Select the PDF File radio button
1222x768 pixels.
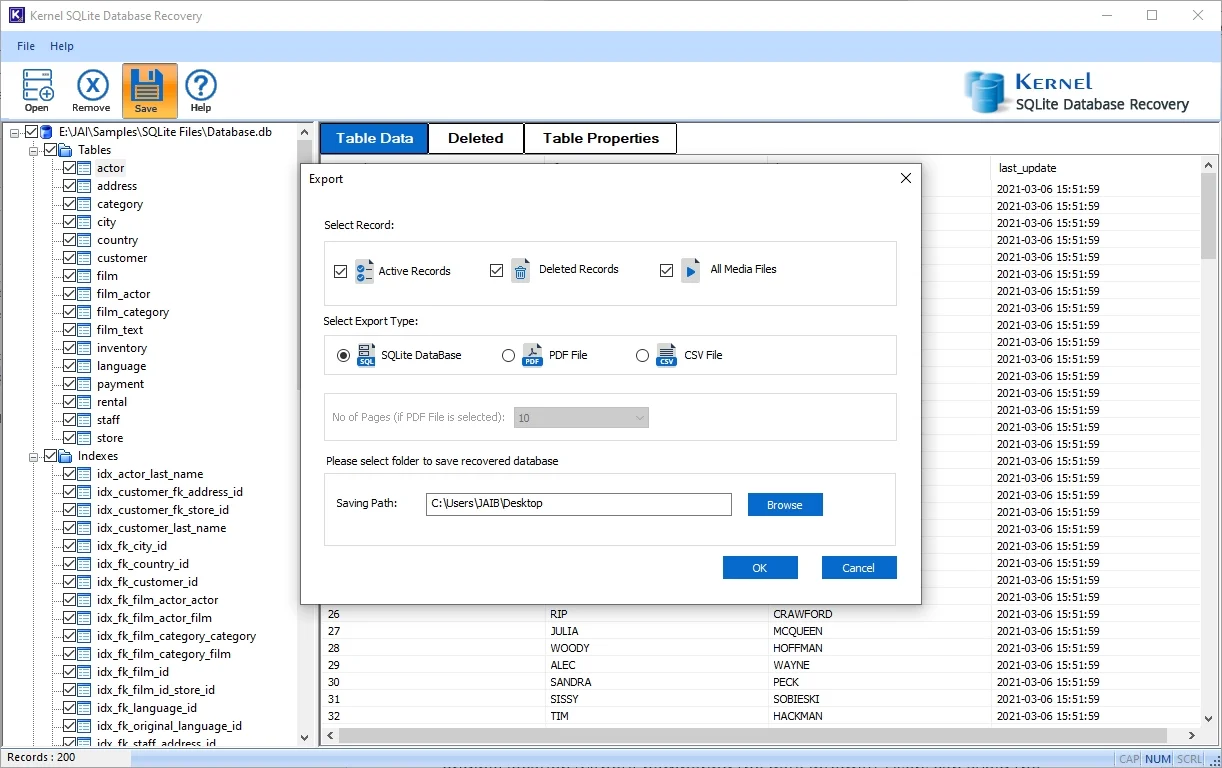[509, 355]
